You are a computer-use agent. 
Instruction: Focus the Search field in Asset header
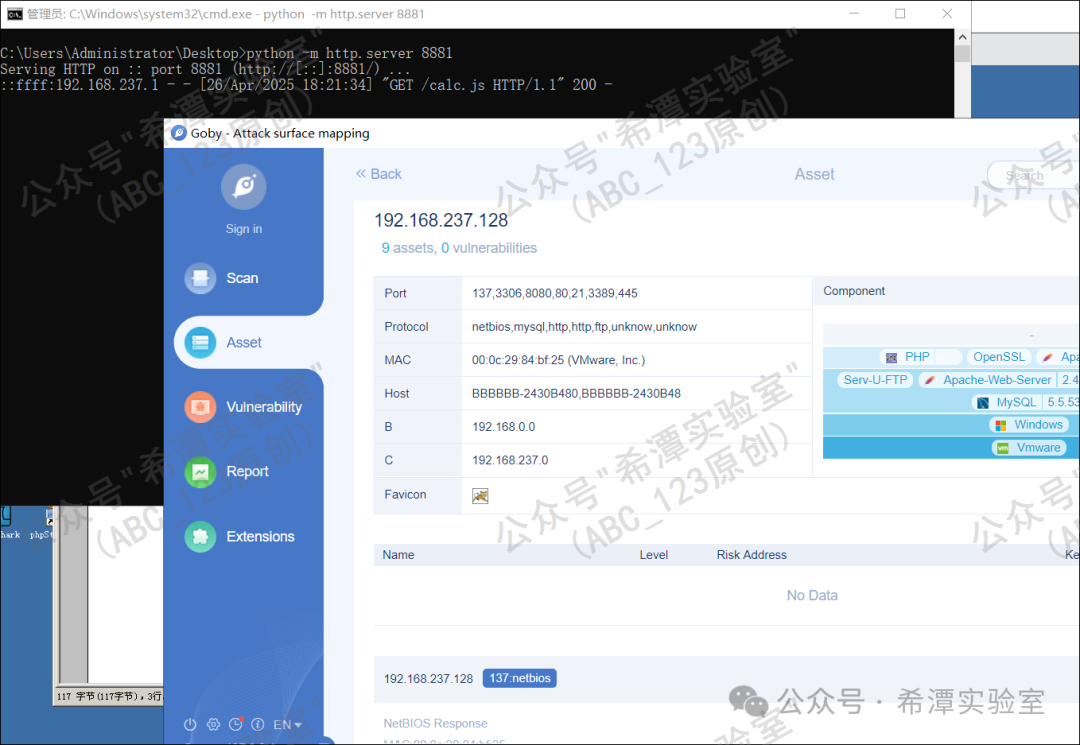(x=1033, y=176)
